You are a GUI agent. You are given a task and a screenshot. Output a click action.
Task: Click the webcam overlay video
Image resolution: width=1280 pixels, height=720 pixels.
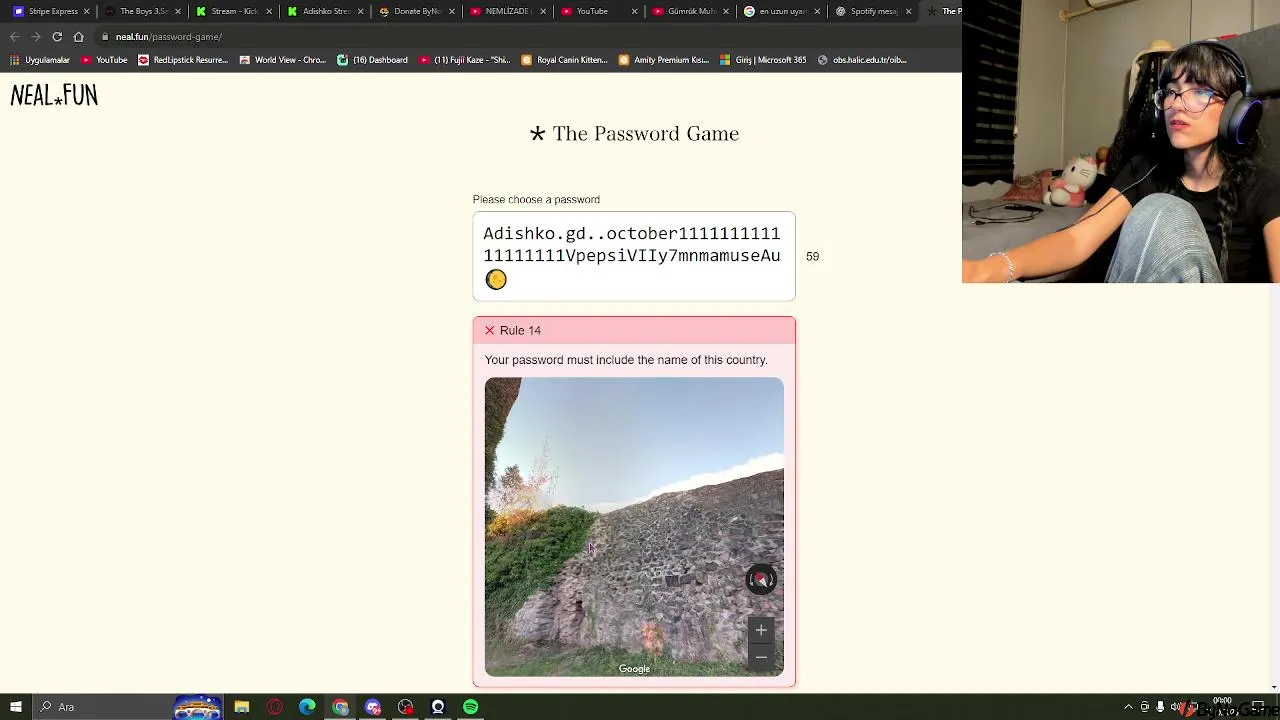click(1121, 142)
